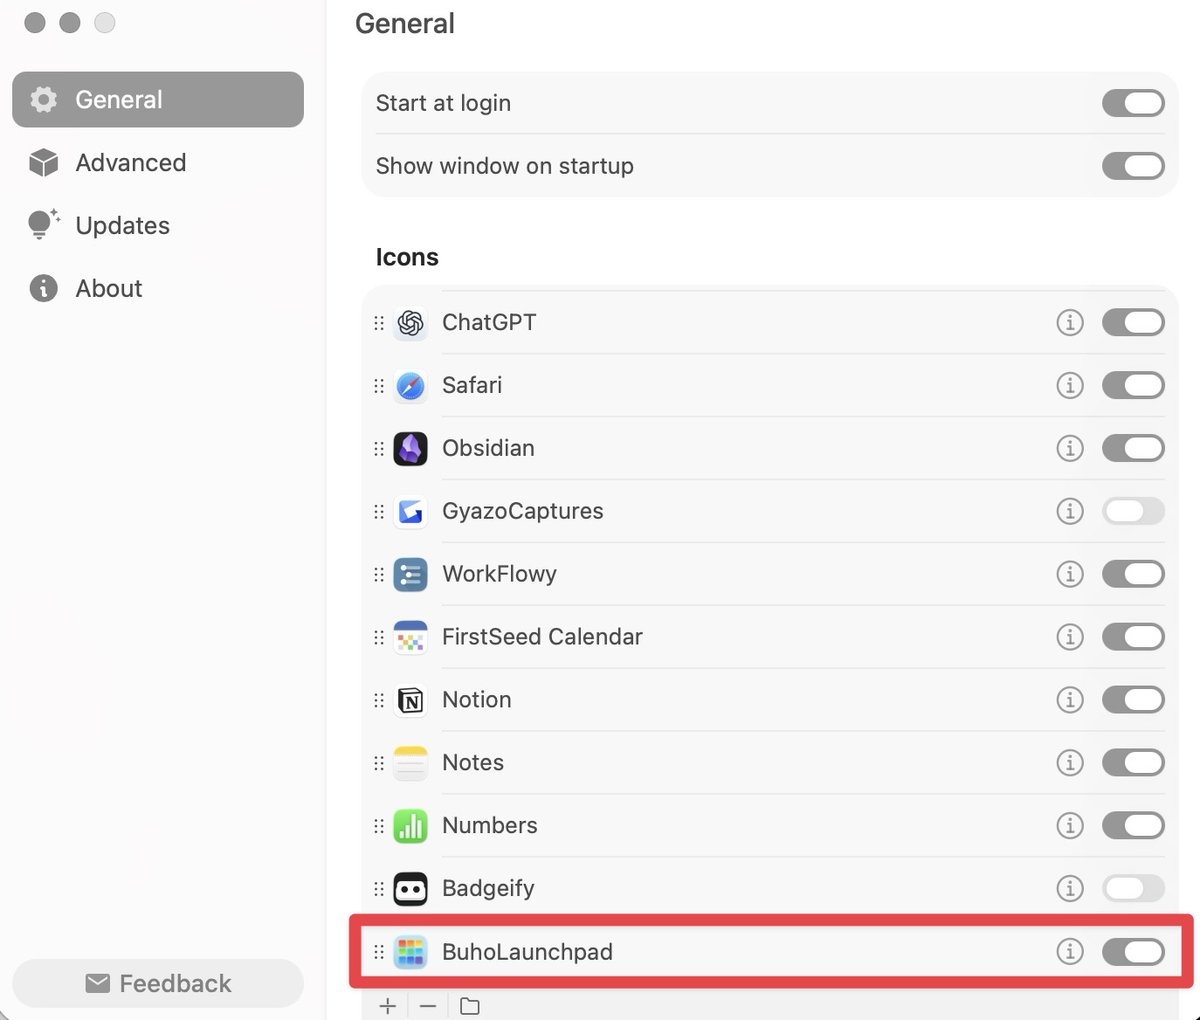Disable the WorkFlowy toggle
This screenshot has width=1200, height=1020.
click(x=1132, y=574)
